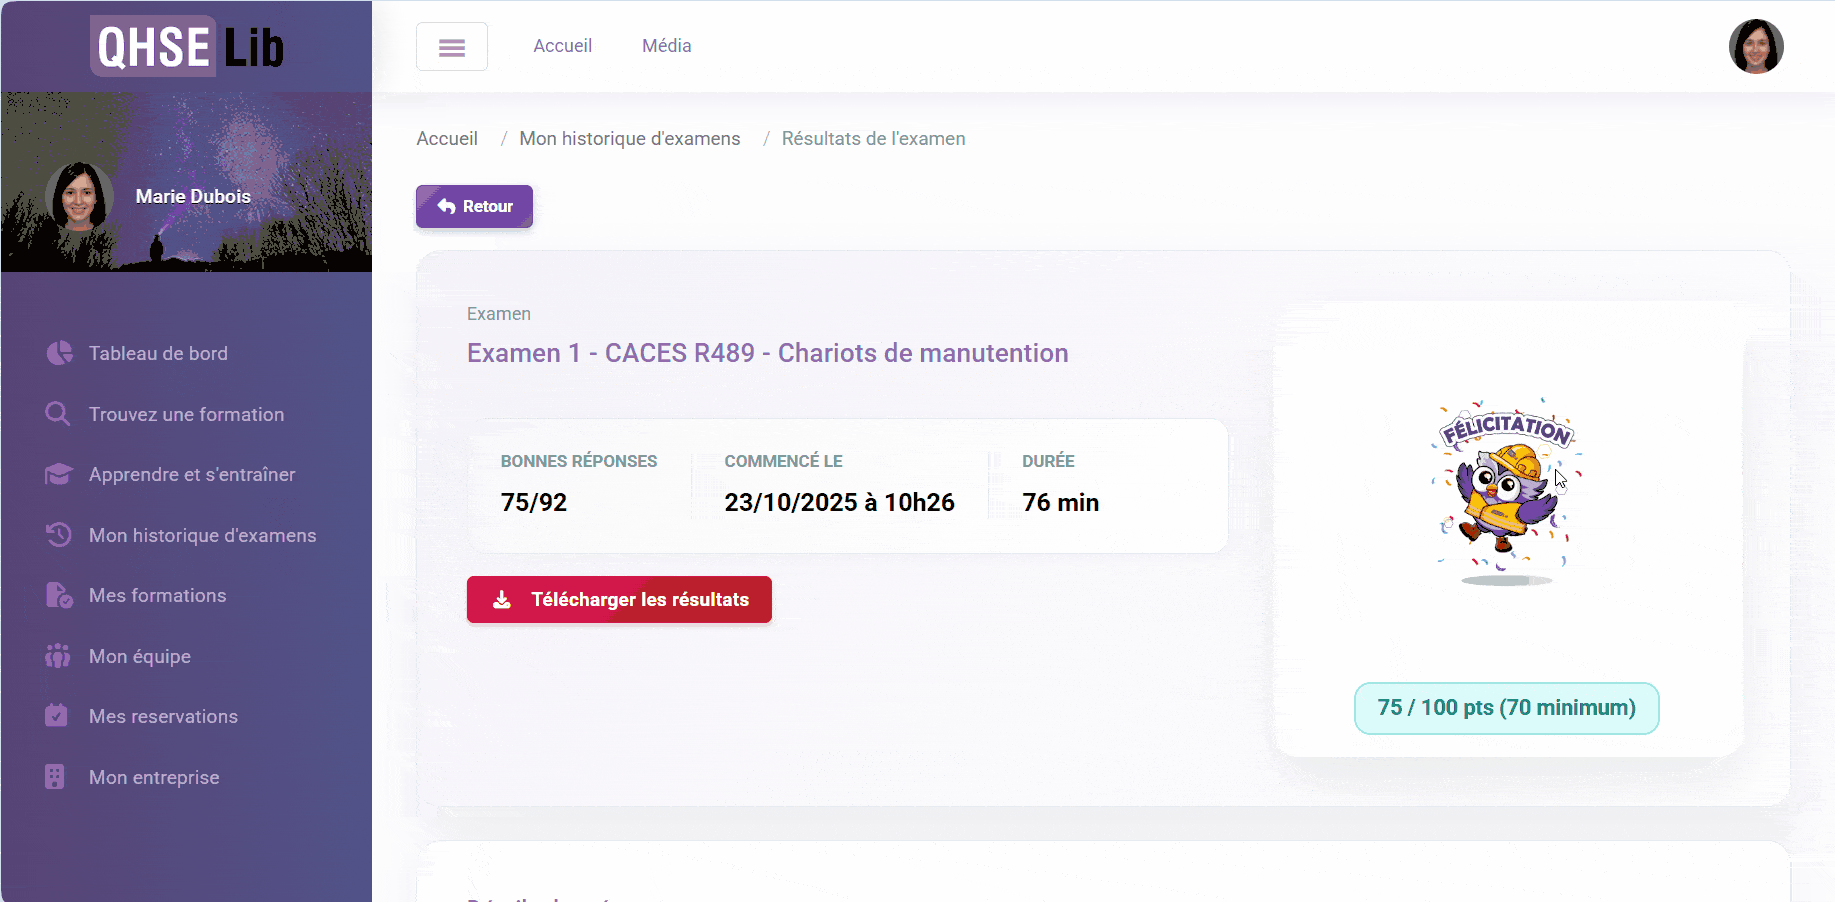Click the Apprendre et s'entraîner graduation cap icon

coord(59,474)
